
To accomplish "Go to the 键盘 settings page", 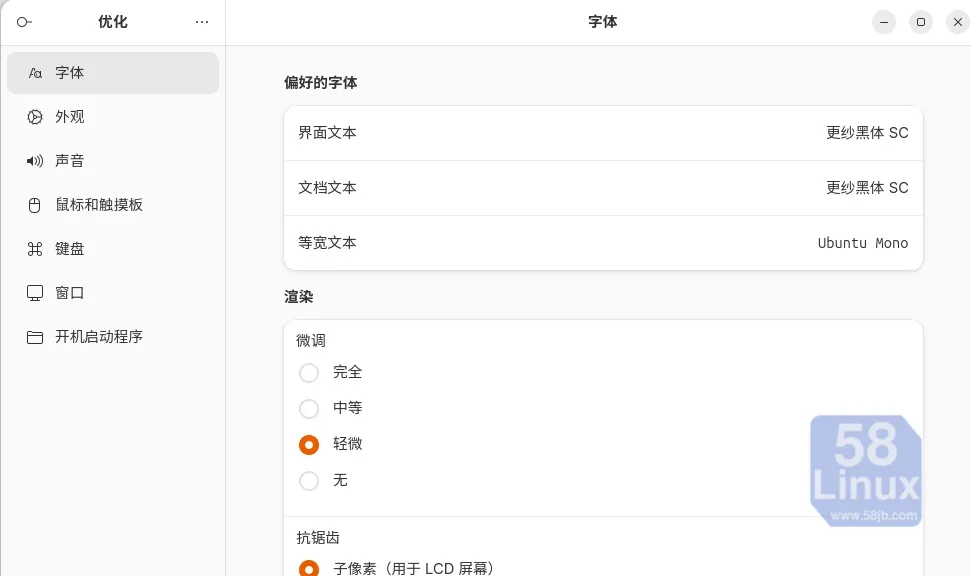I will [113, 249].
